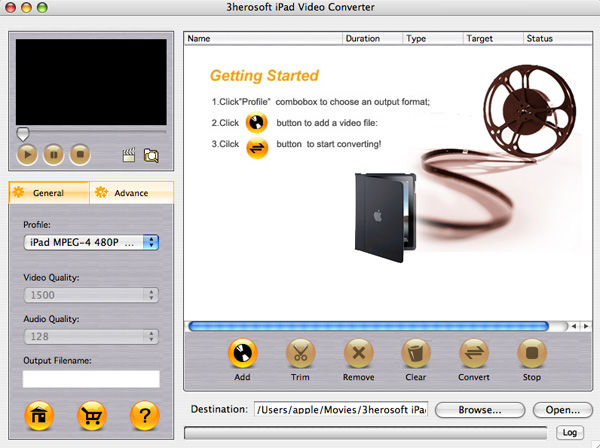
Task: Click the convert arrows icon in Getting Started
Action: [x=257, y=148]
